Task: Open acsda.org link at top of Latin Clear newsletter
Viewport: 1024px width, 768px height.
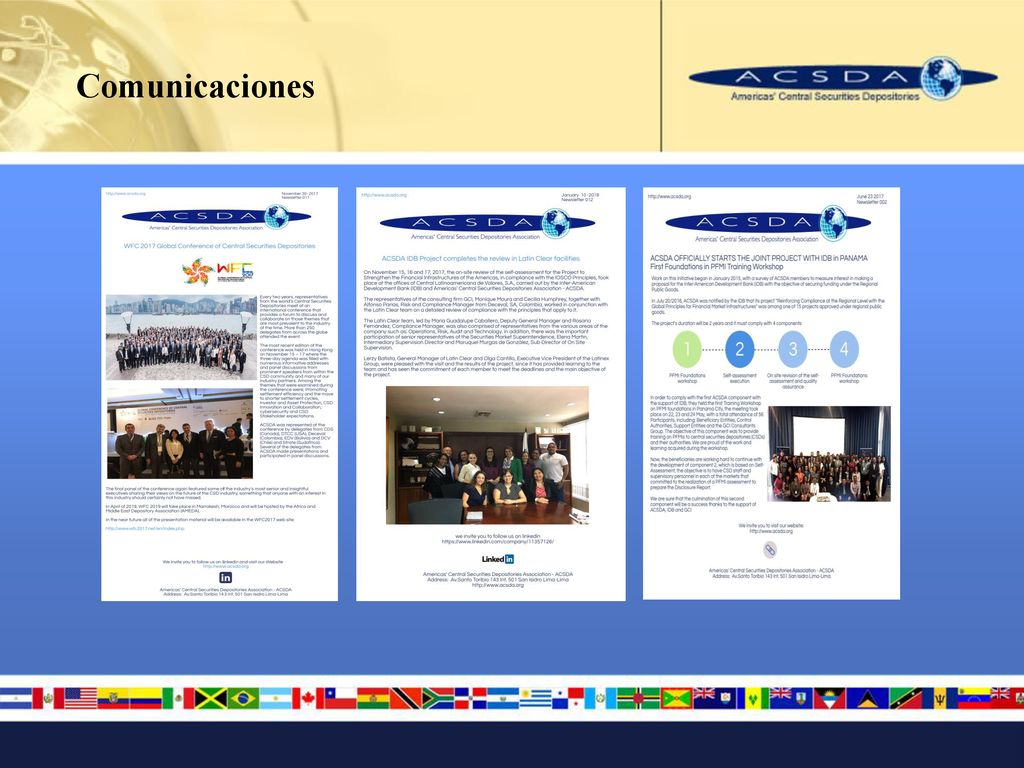Action: [x=384, y=195]
